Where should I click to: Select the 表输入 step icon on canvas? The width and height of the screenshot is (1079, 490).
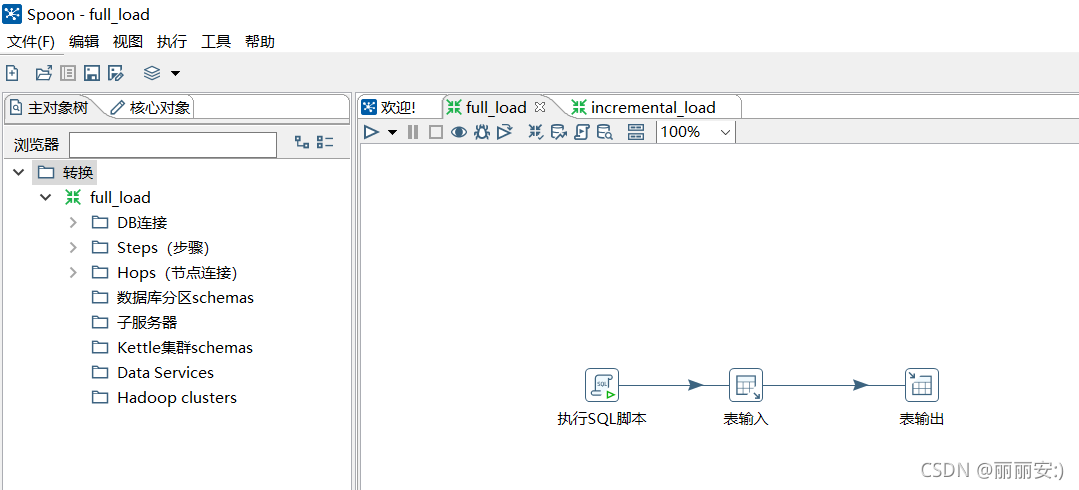pyautogui.click(x=746, y=385)
